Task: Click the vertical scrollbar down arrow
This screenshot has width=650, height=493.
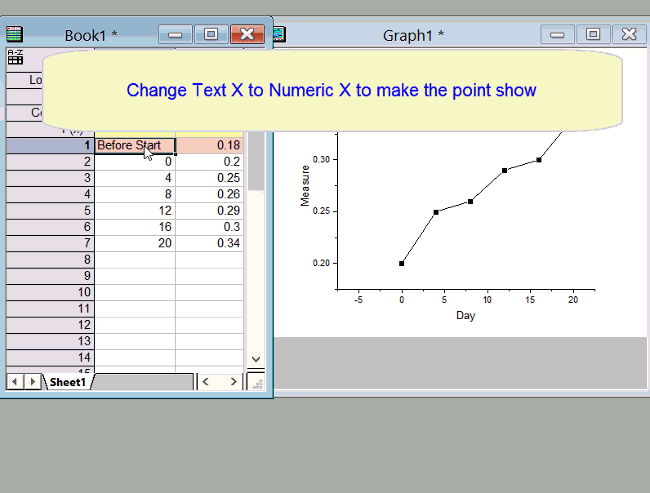Action: pyautogui.click(x=255, y=358)
